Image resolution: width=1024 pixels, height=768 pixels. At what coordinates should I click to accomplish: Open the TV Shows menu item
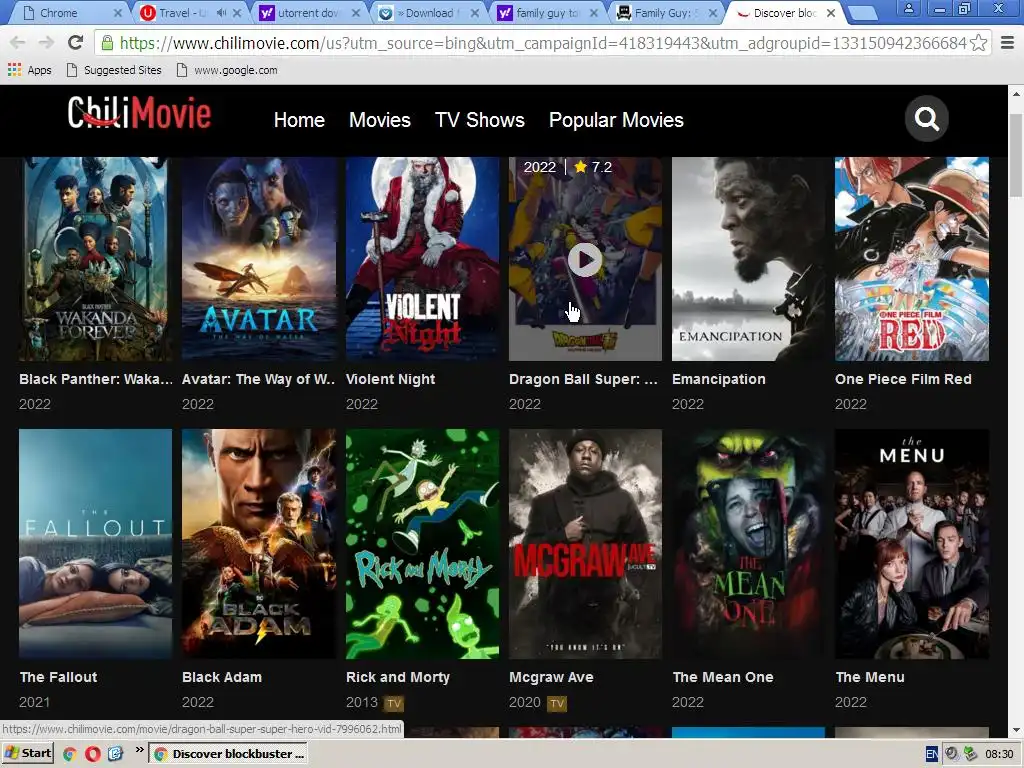coord(479,120)
